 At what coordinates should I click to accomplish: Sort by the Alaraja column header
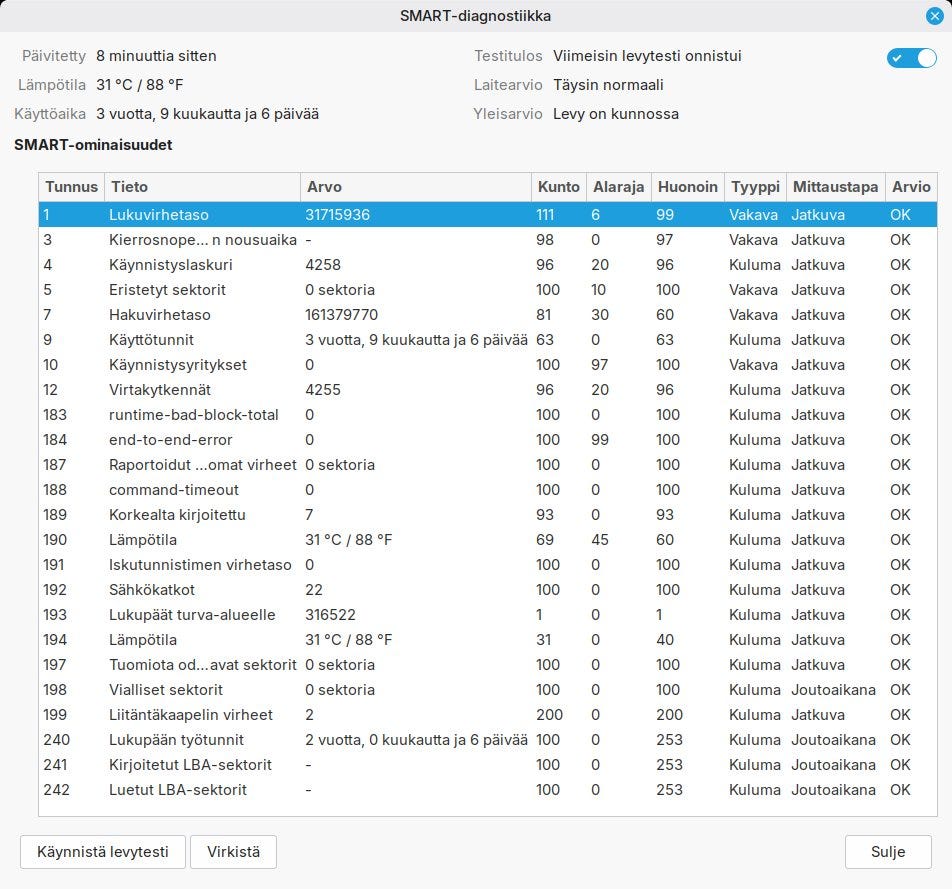(619, 187)
